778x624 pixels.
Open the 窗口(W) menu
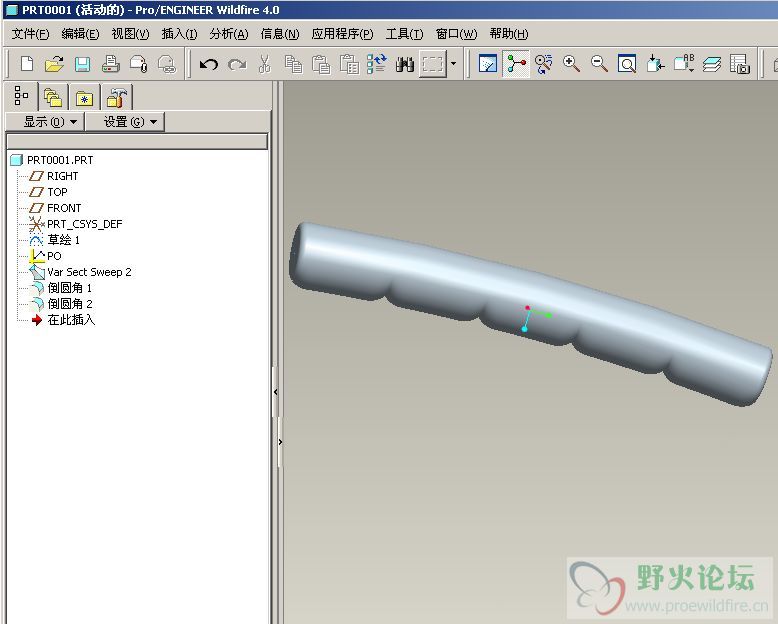pyautogui.click(x=456, y=34)
